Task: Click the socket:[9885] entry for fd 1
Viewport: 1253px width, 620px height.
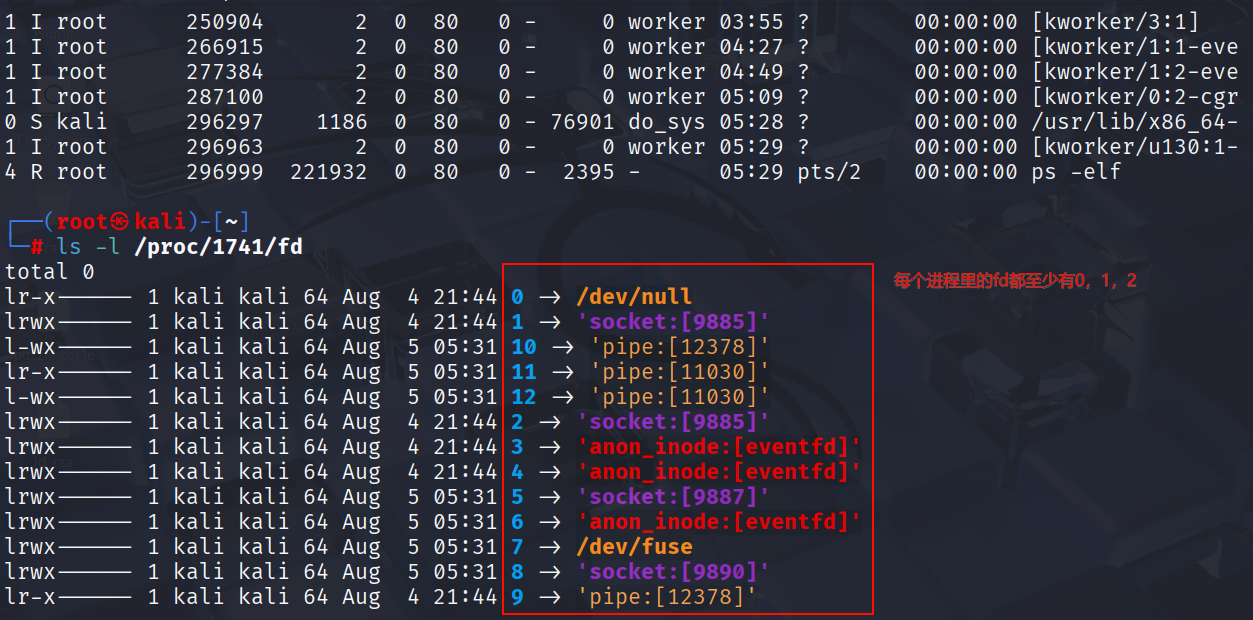Action: tap(674, 322)
